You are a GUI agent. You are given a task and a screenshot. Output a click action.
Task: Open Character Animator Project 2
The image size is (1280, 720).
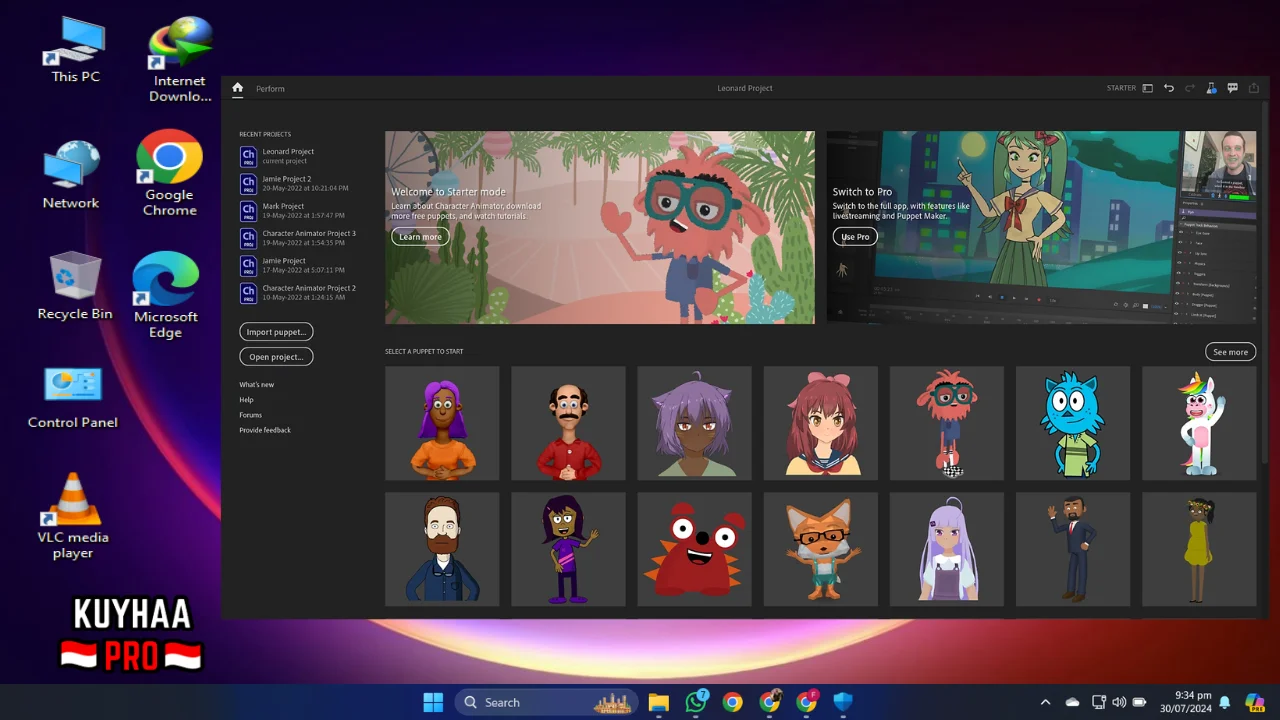point(298,292)
